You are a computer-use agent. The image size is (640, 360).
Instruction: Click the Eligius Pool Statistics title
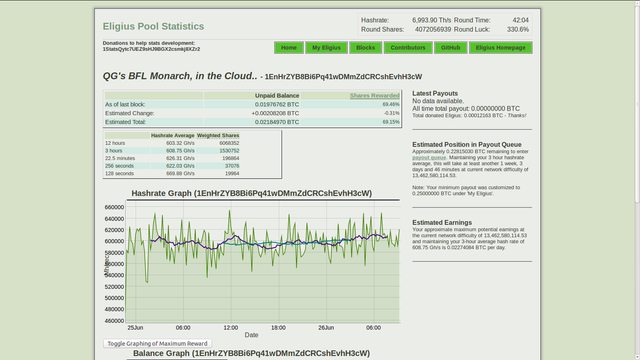(x=153, y=26)
